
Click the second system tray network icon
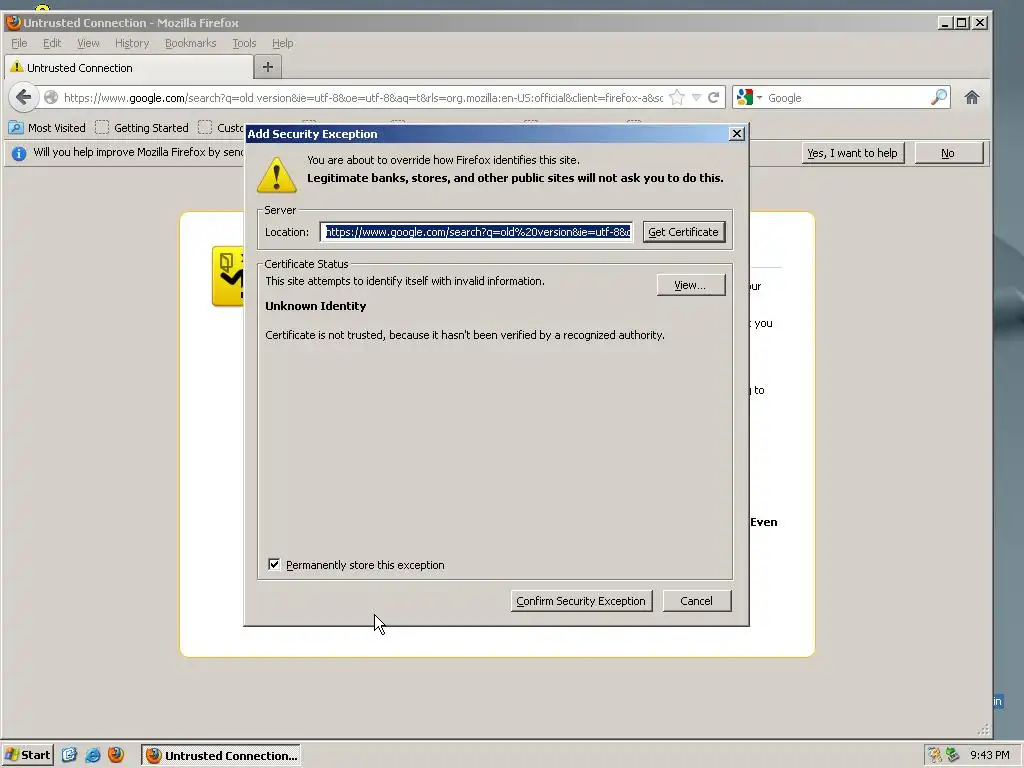[953, 755]
